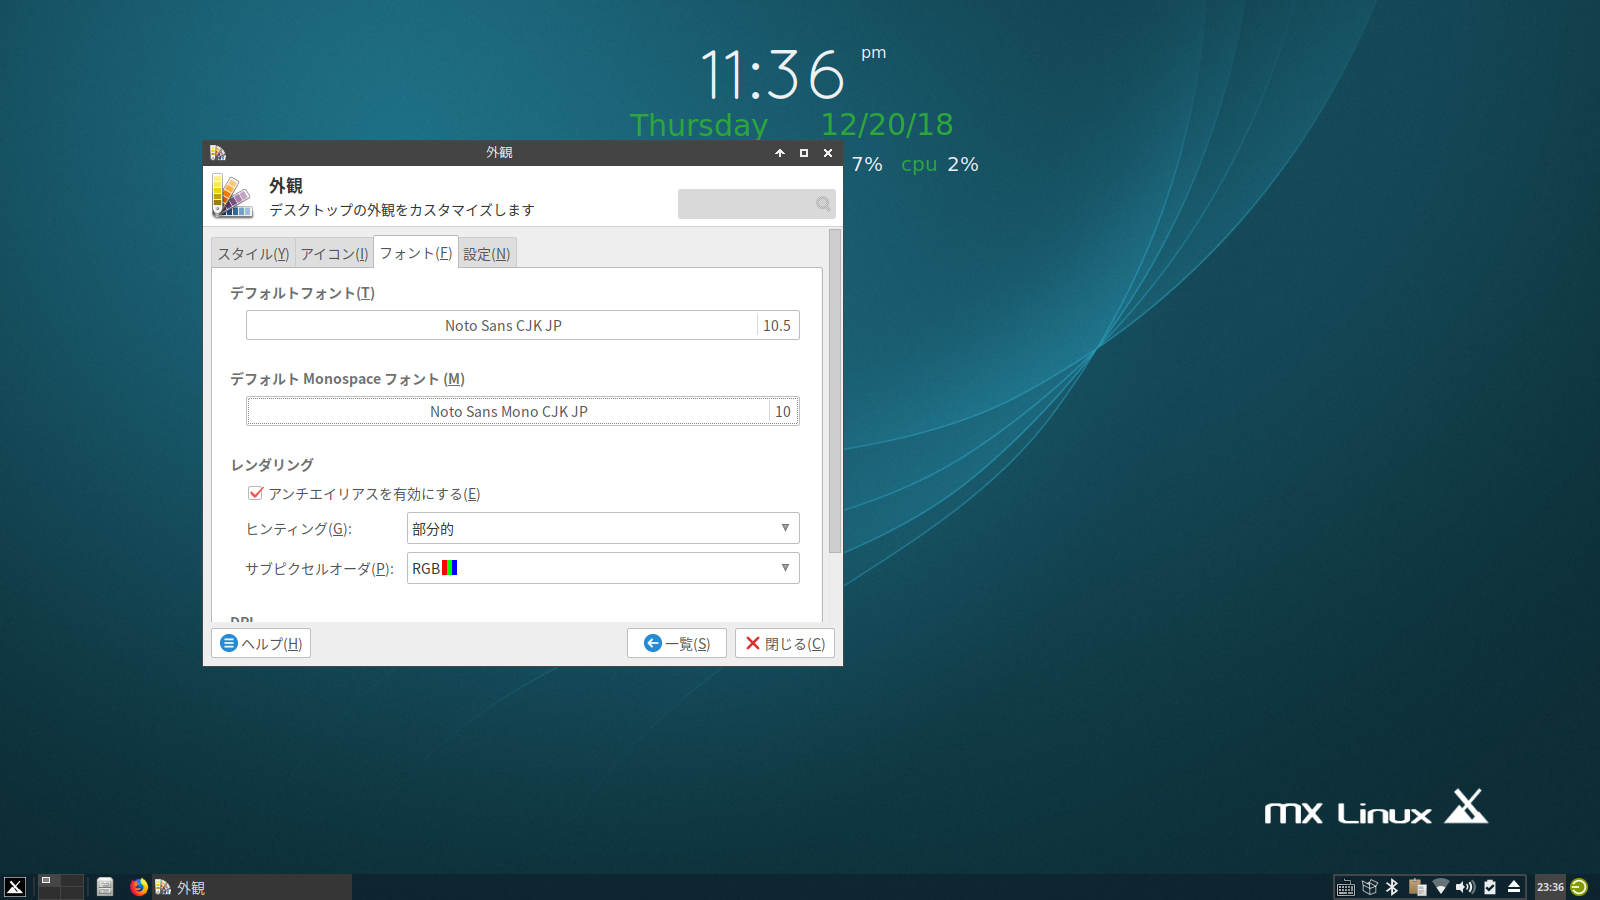Click the title bar window menu icon

[218, 153]
